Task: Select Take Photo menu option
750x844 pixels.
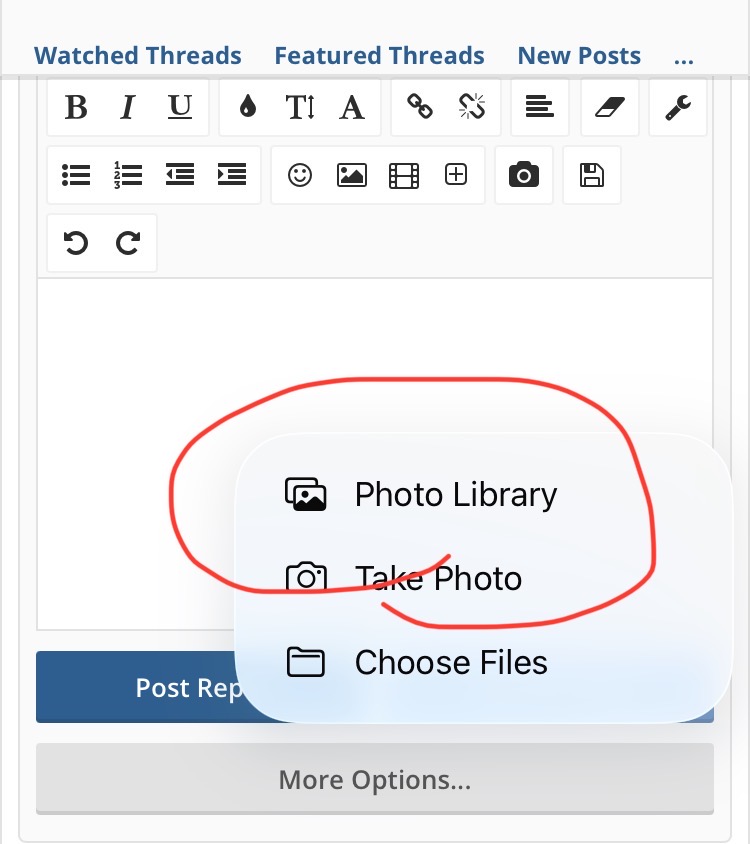Action: pyautogui.click(x=438, y=579)
